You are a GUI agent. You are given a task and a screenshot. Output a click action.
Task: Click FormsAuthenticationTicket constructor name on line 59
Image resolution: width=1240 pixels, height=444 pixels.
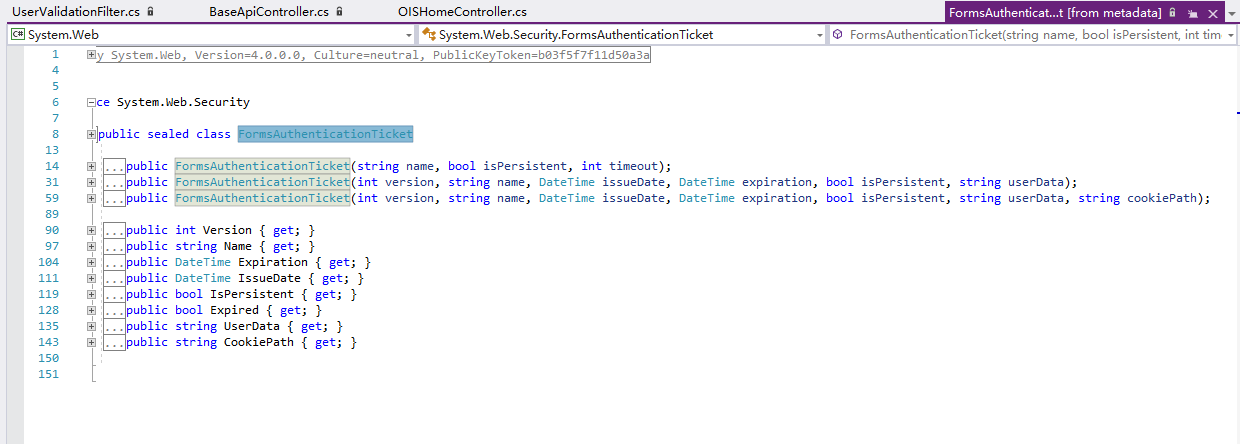[x=263, y=198]
